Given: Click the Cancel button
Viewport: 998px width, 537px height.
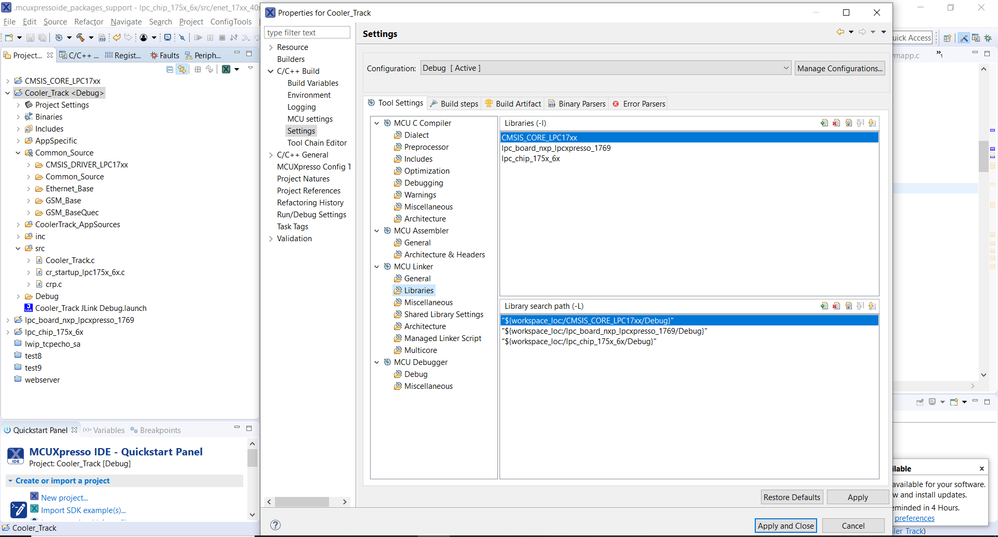Looking at the screenshot, I should tap(853, 526).
